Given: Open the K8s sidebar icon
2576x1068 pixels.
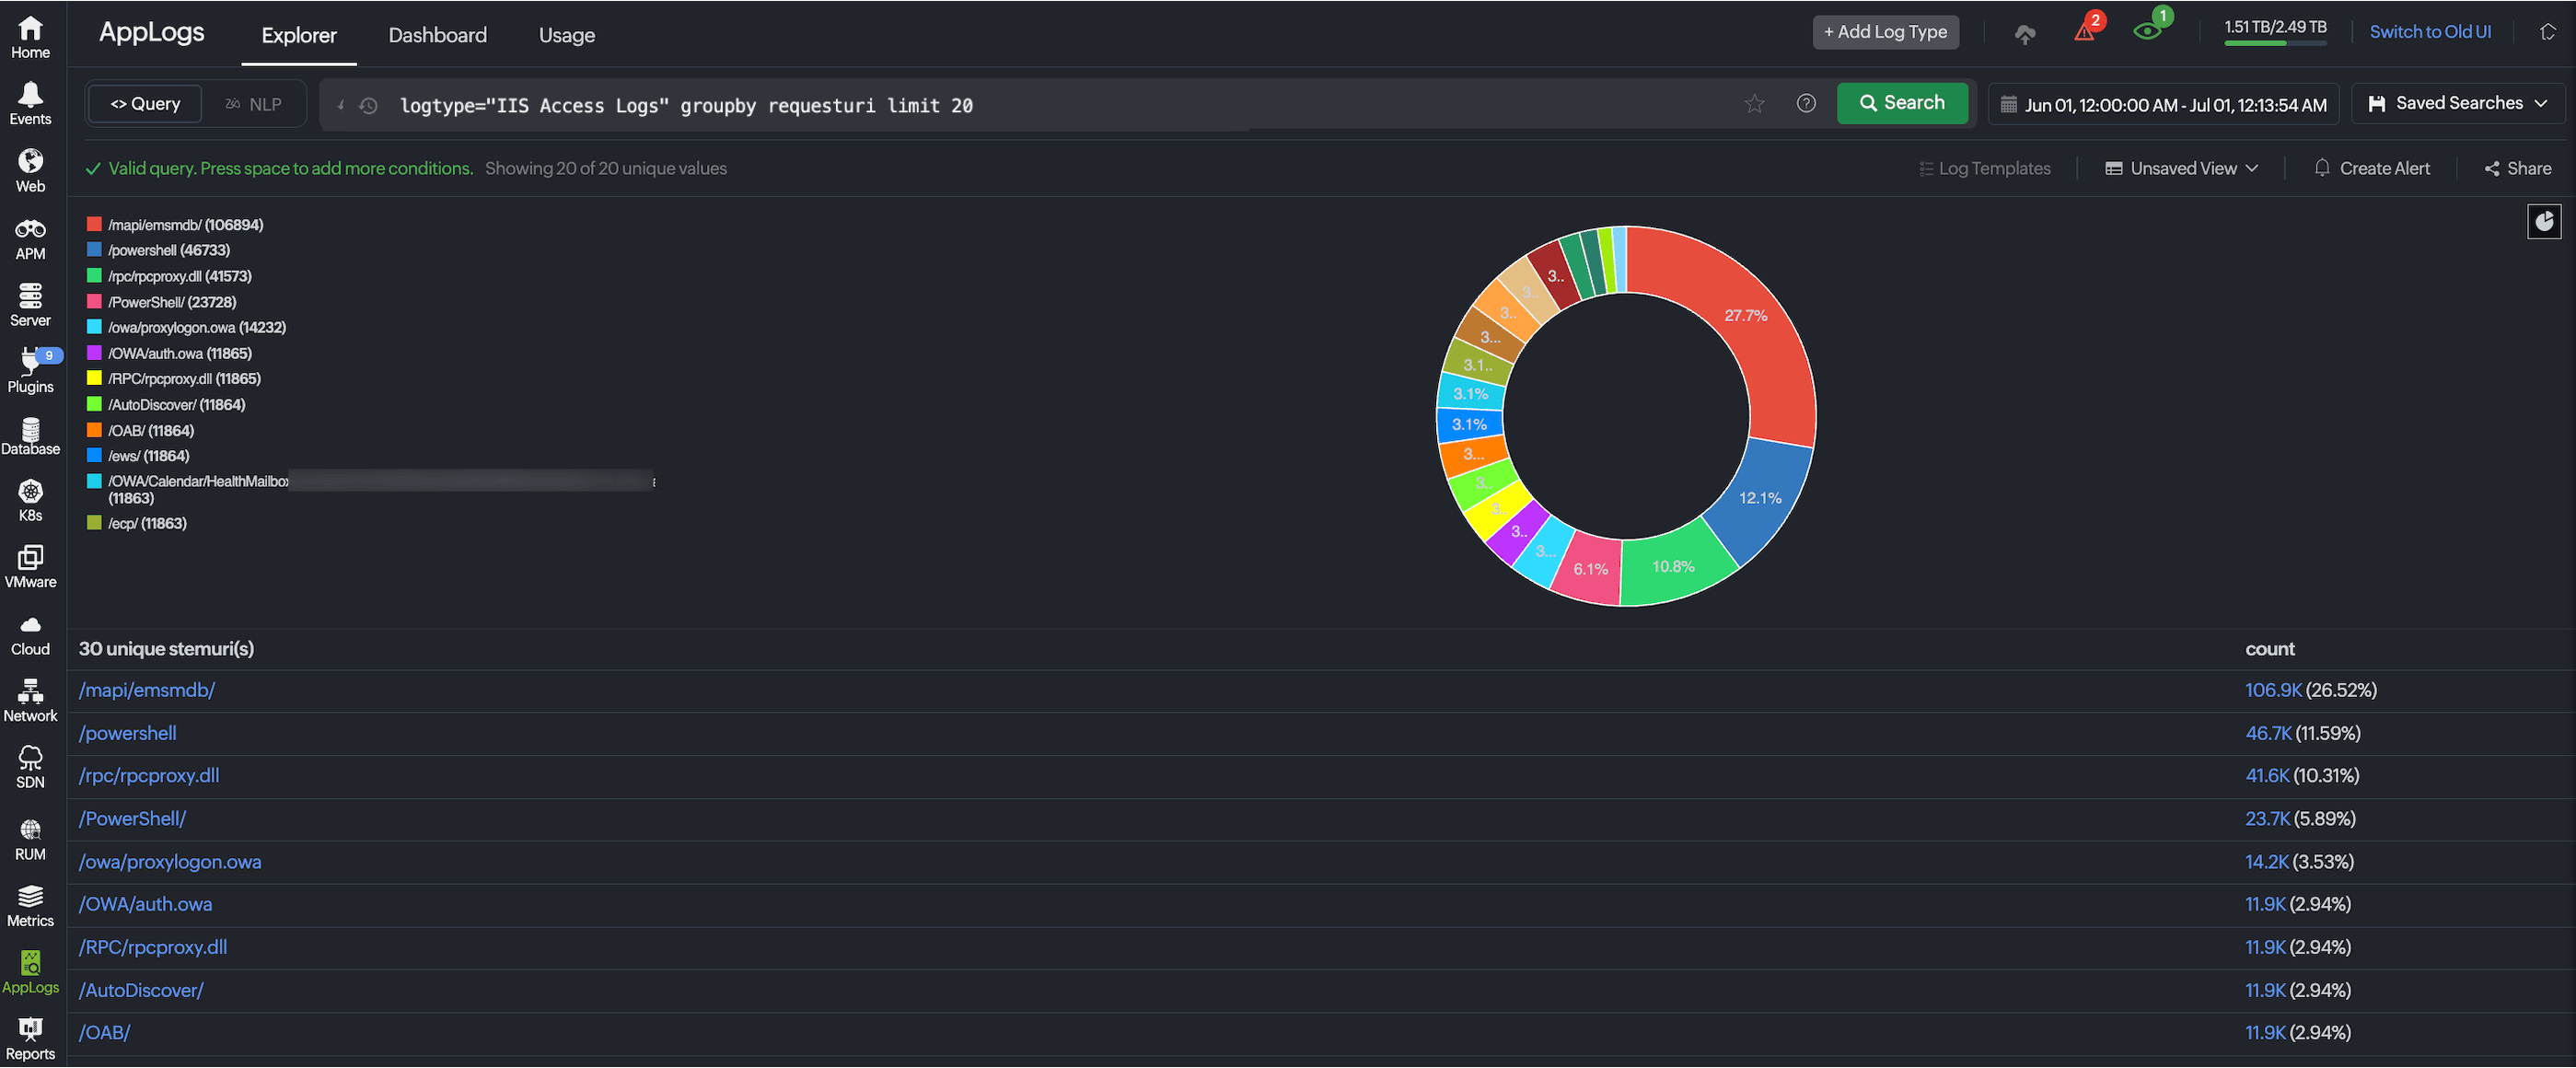Looking at the screenshot, I should click(x=30, y=501).
